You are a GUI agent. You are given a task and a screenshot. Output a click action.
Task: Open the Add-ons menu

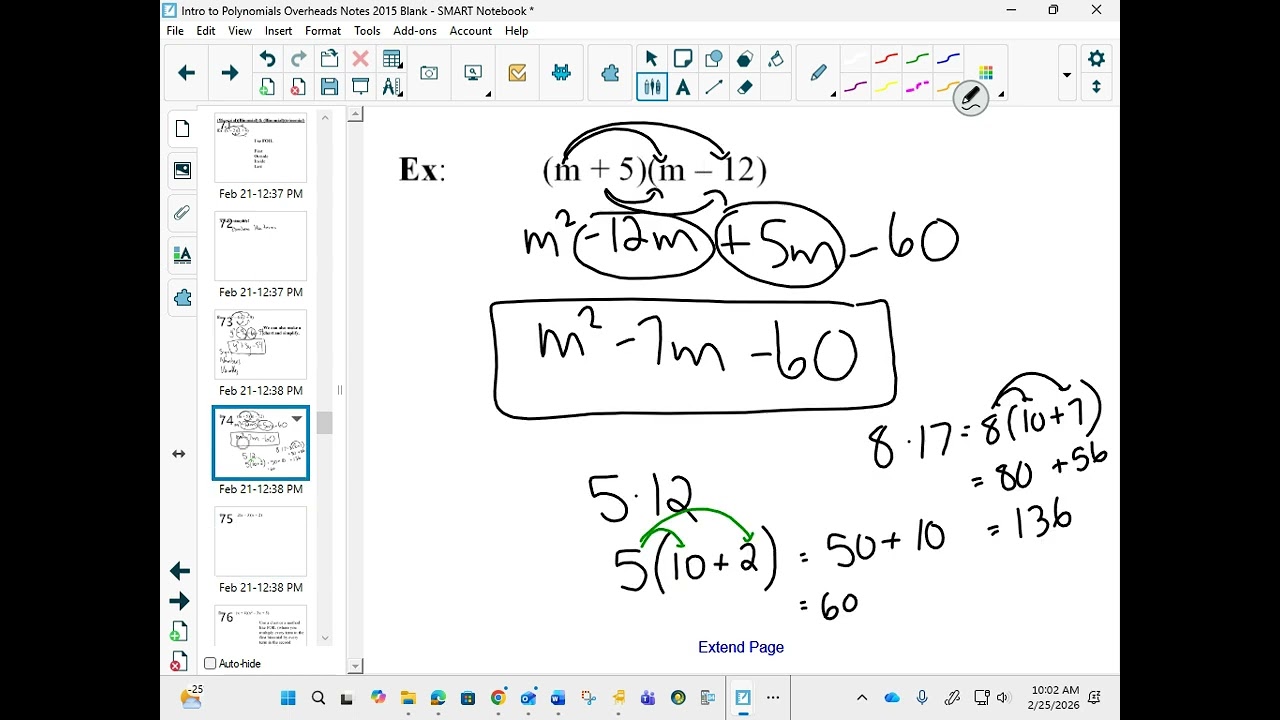tap(415, 31)
